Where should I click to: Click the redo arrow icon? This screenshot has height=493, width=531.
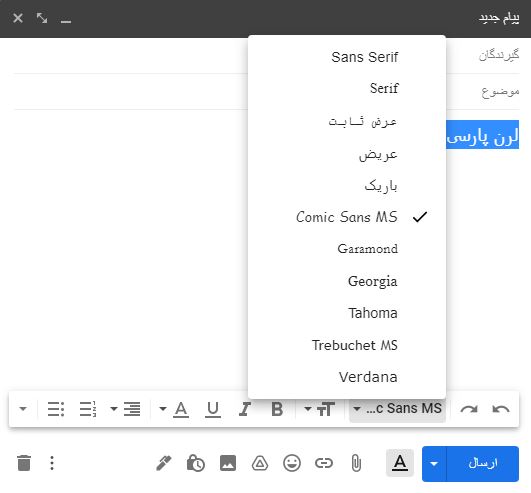pos(469,409)
